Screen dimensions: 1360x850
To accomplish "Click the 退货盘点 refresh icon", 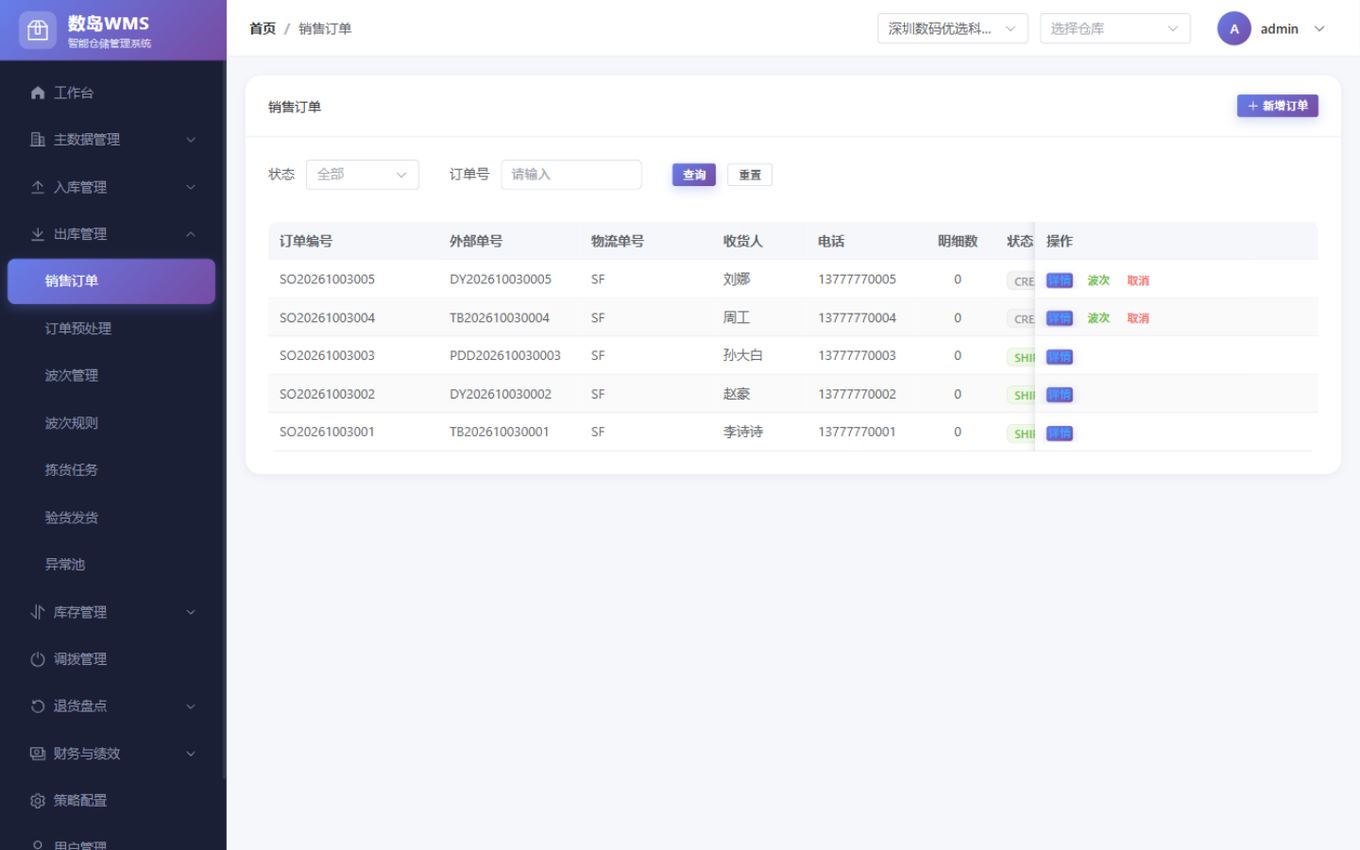I will (38, 706).
